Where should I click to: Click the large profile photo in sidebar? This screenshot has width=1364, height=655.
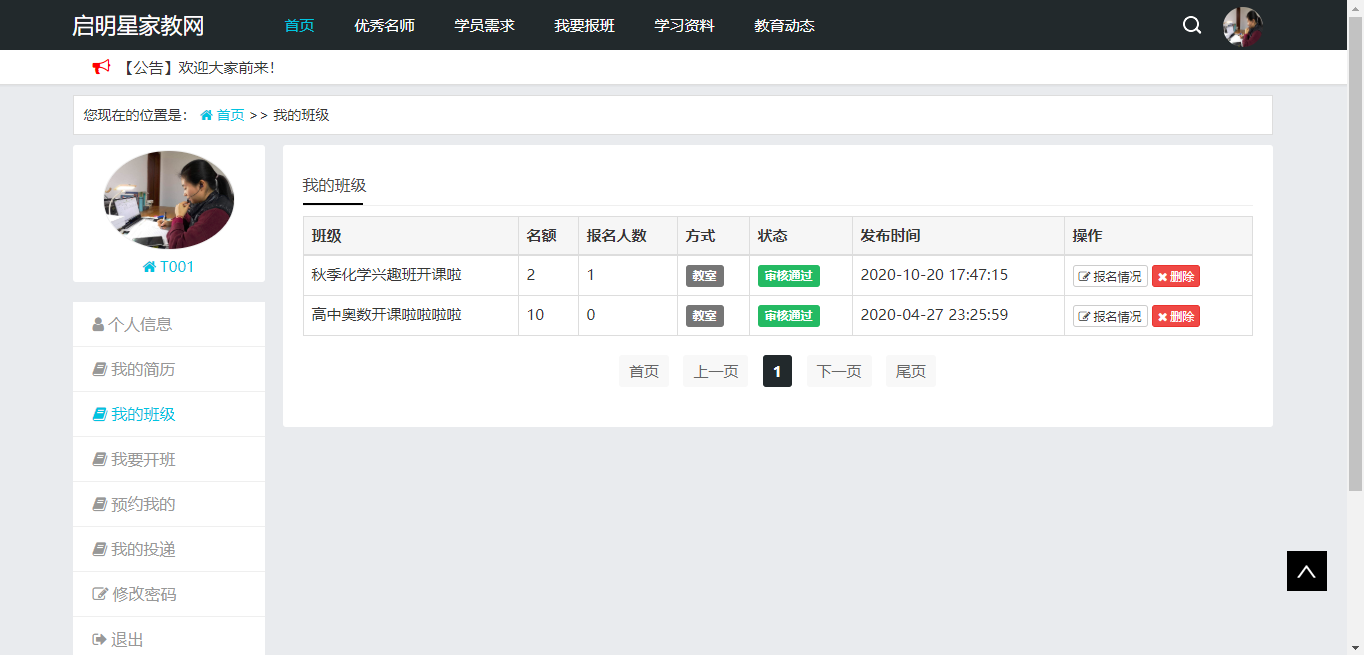[169, 200]
